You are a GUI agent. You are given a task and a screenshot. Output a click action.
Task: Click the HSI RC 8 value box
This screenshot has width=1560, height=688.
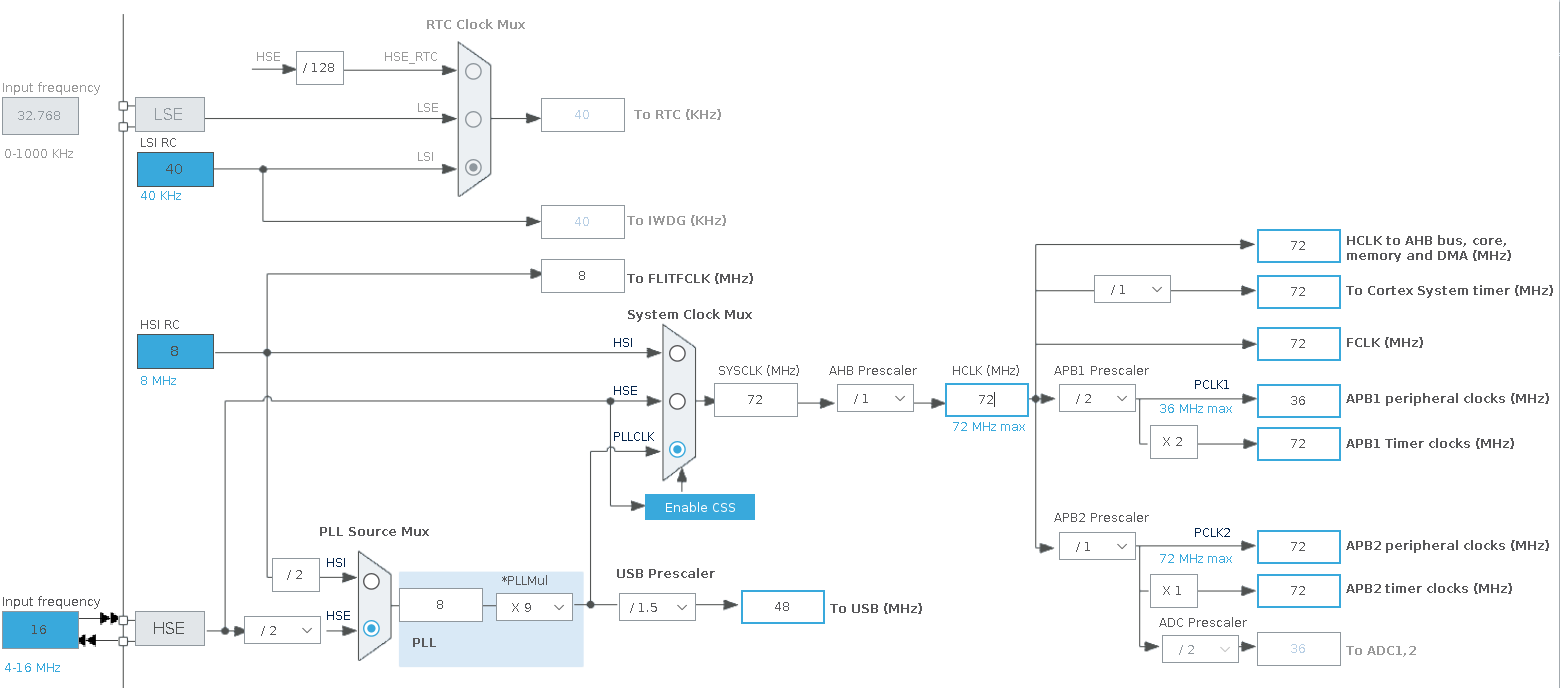coord(175,351)
